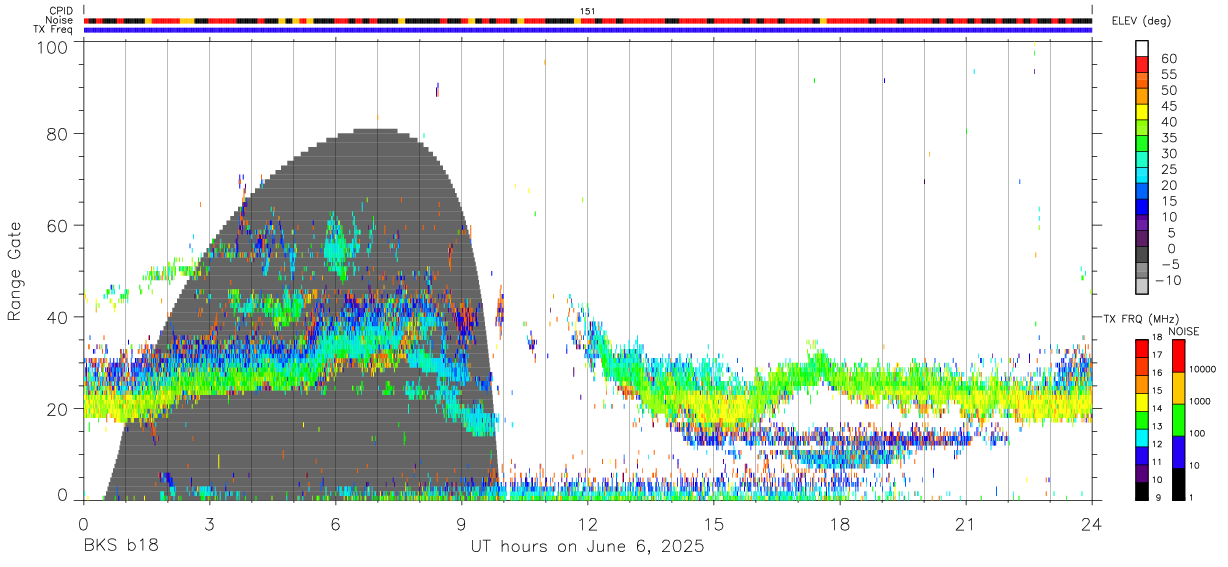Click the Noise row label
Viewport: 1228px width, 567px height.
tap(61, 20)
